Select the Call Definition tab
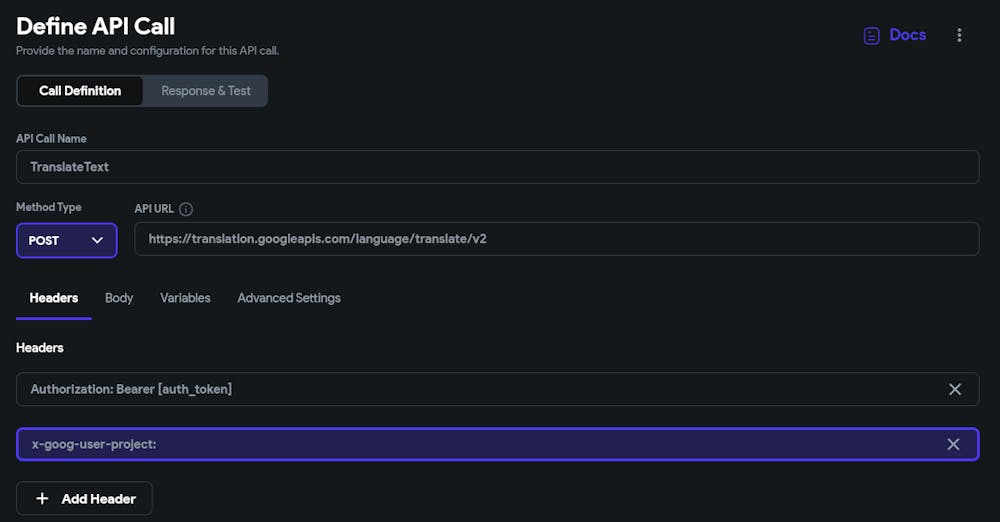Screen dimensions: 1000x522 pos(80,91)
